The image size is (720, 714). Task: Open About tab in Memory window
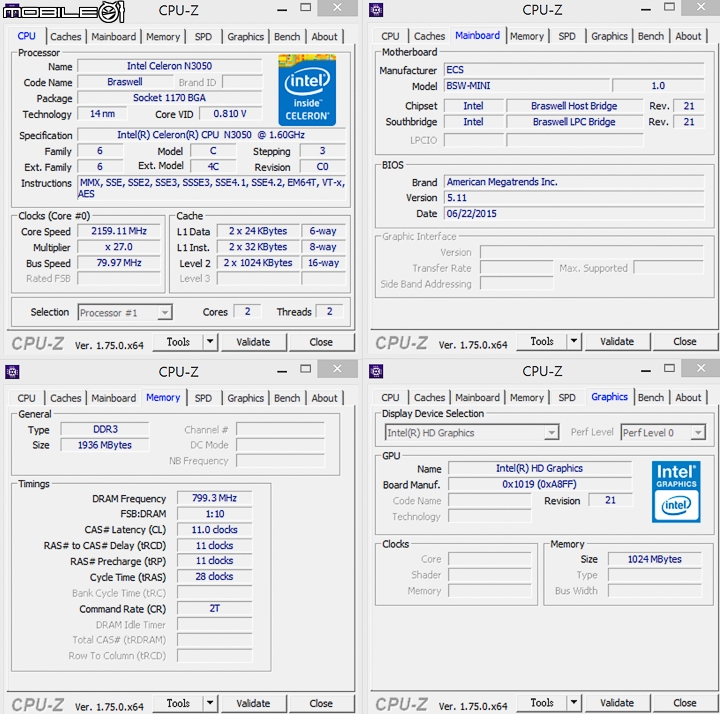(x=324, y=398)
